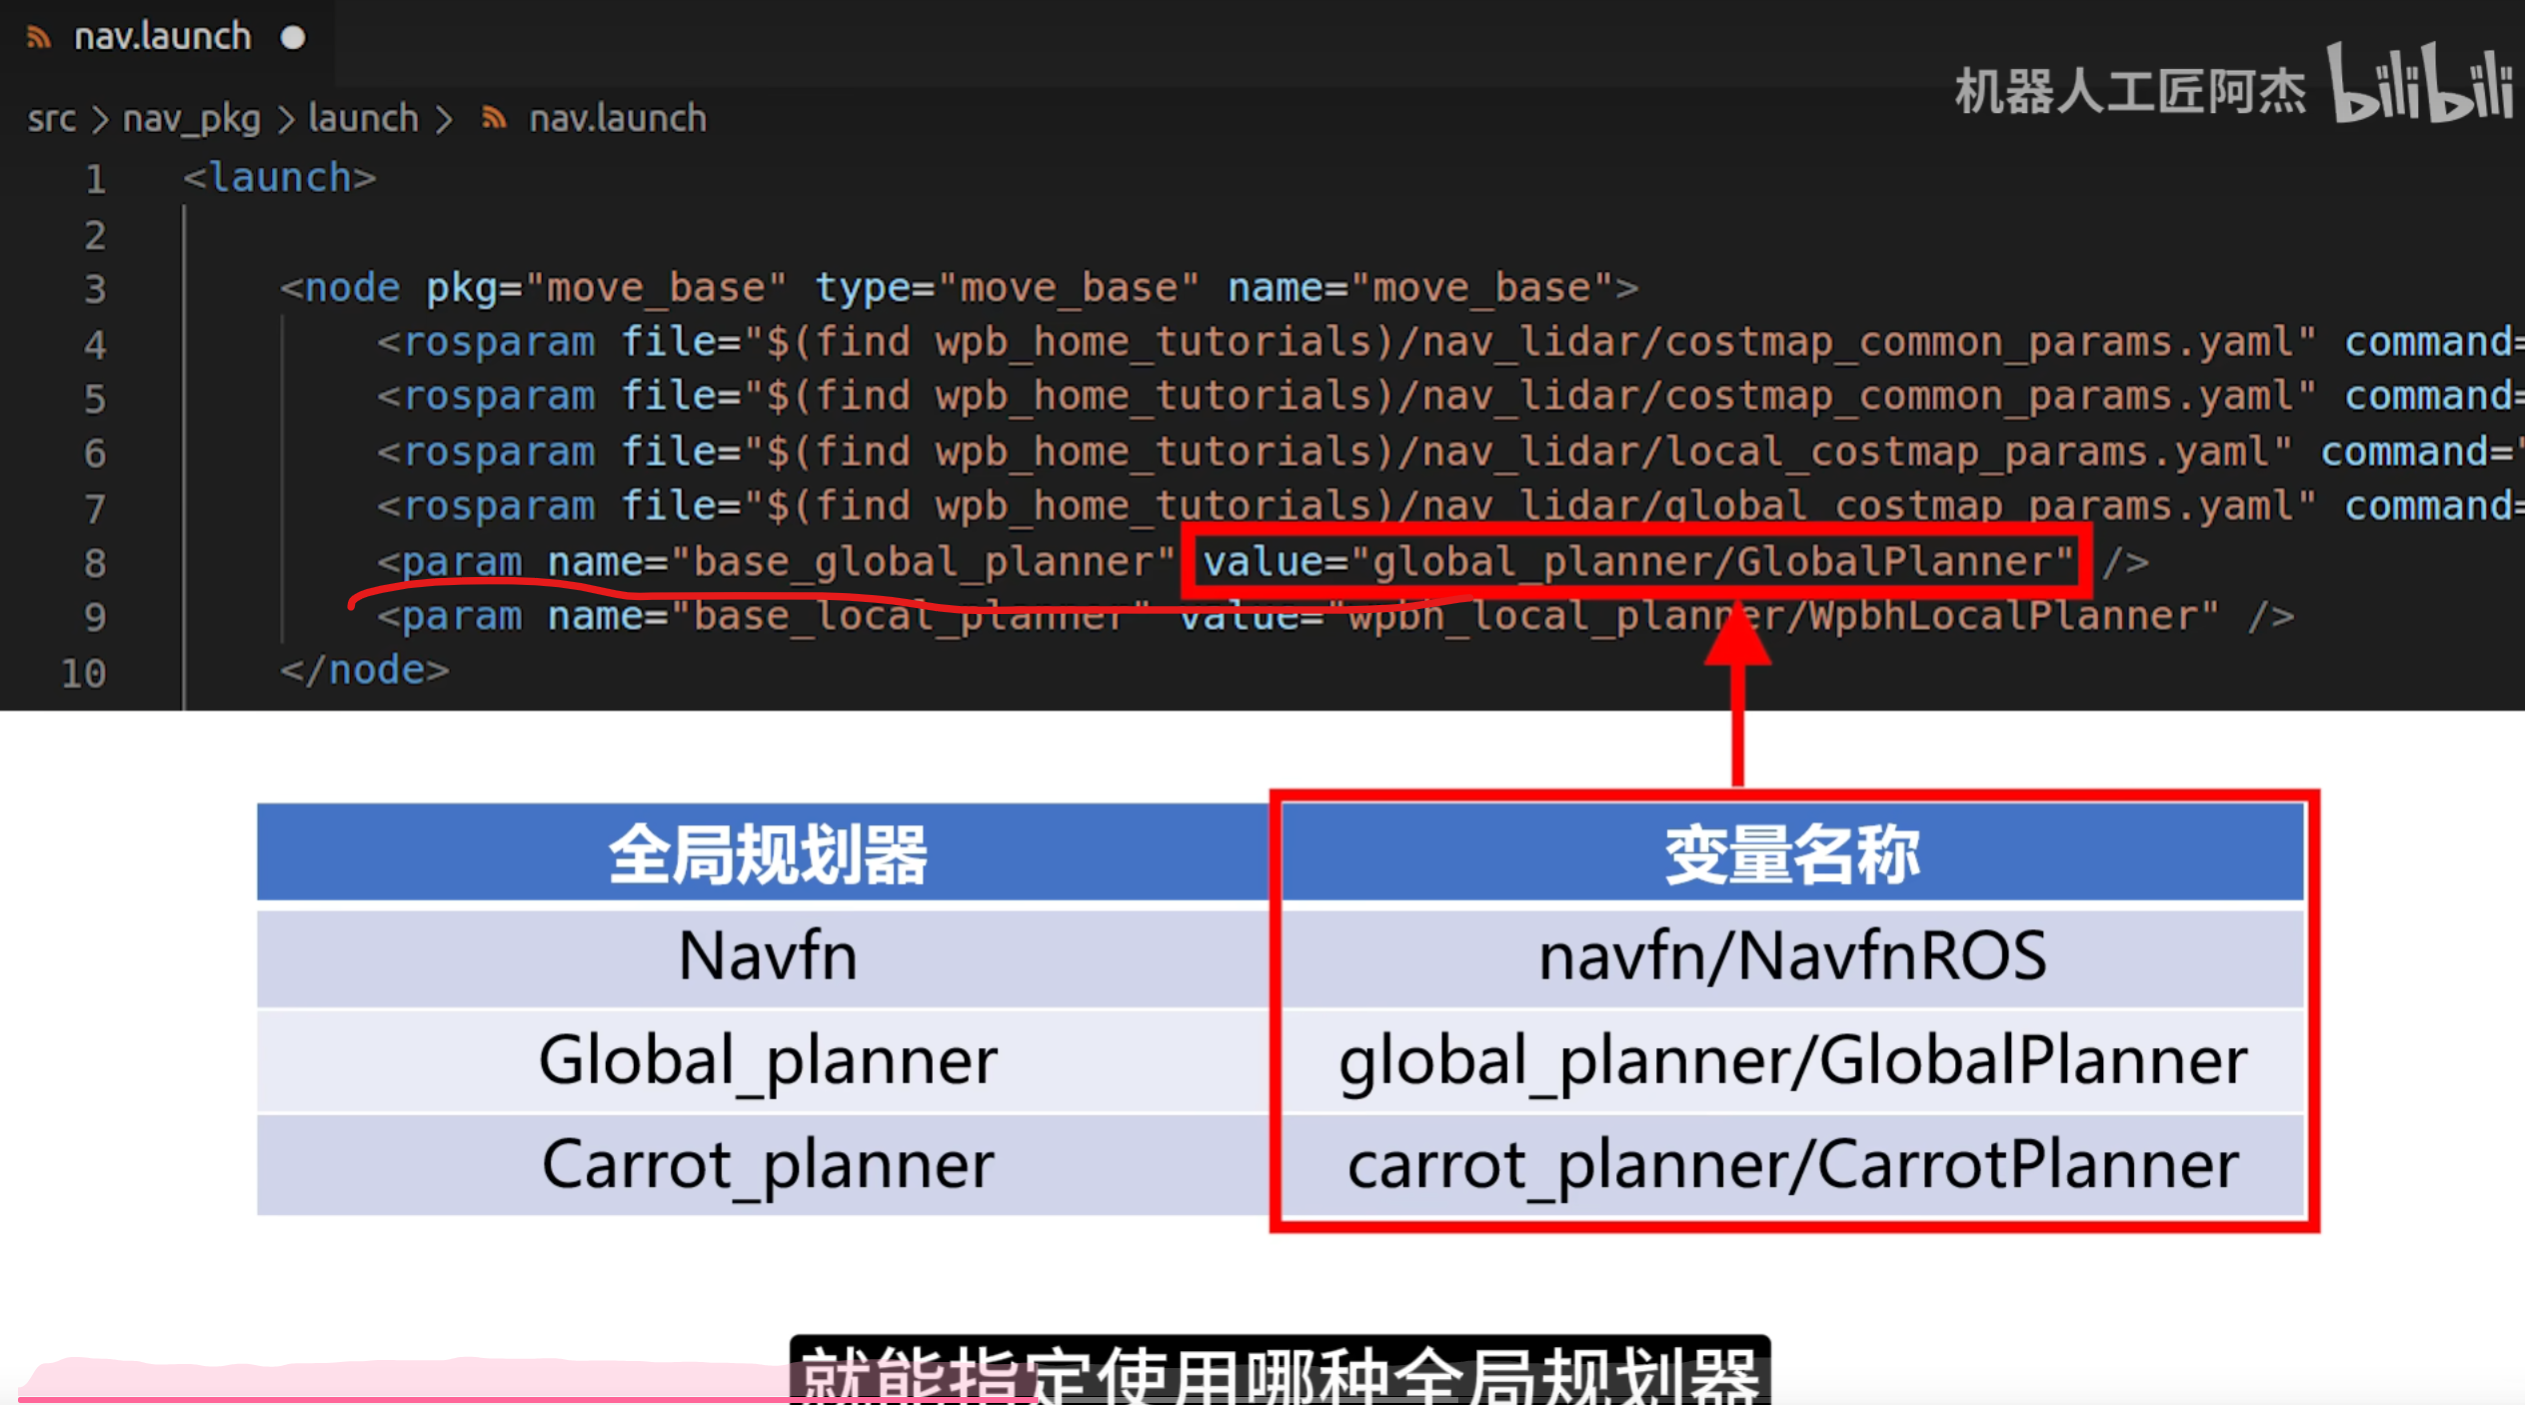The height and width of the screenshot is (1405, 2525).
Task: Select the nav_pkg breadcrumb segment
Action: point(191,119)
